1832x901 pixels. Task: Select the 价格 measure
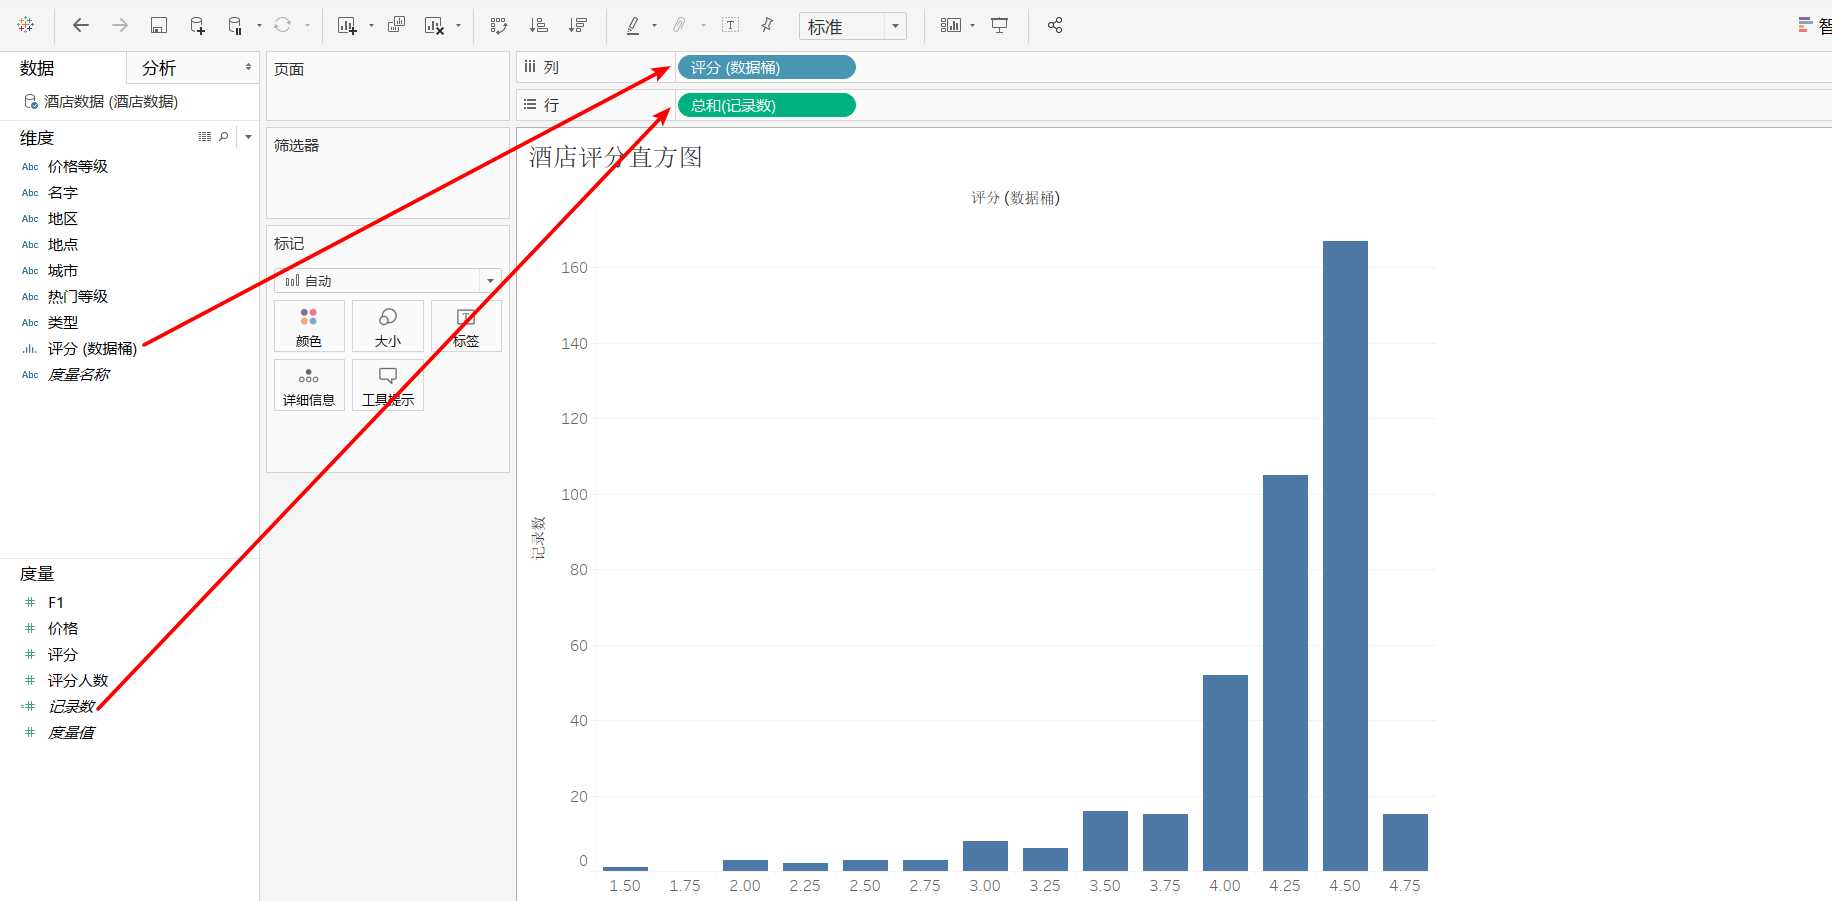63,628
